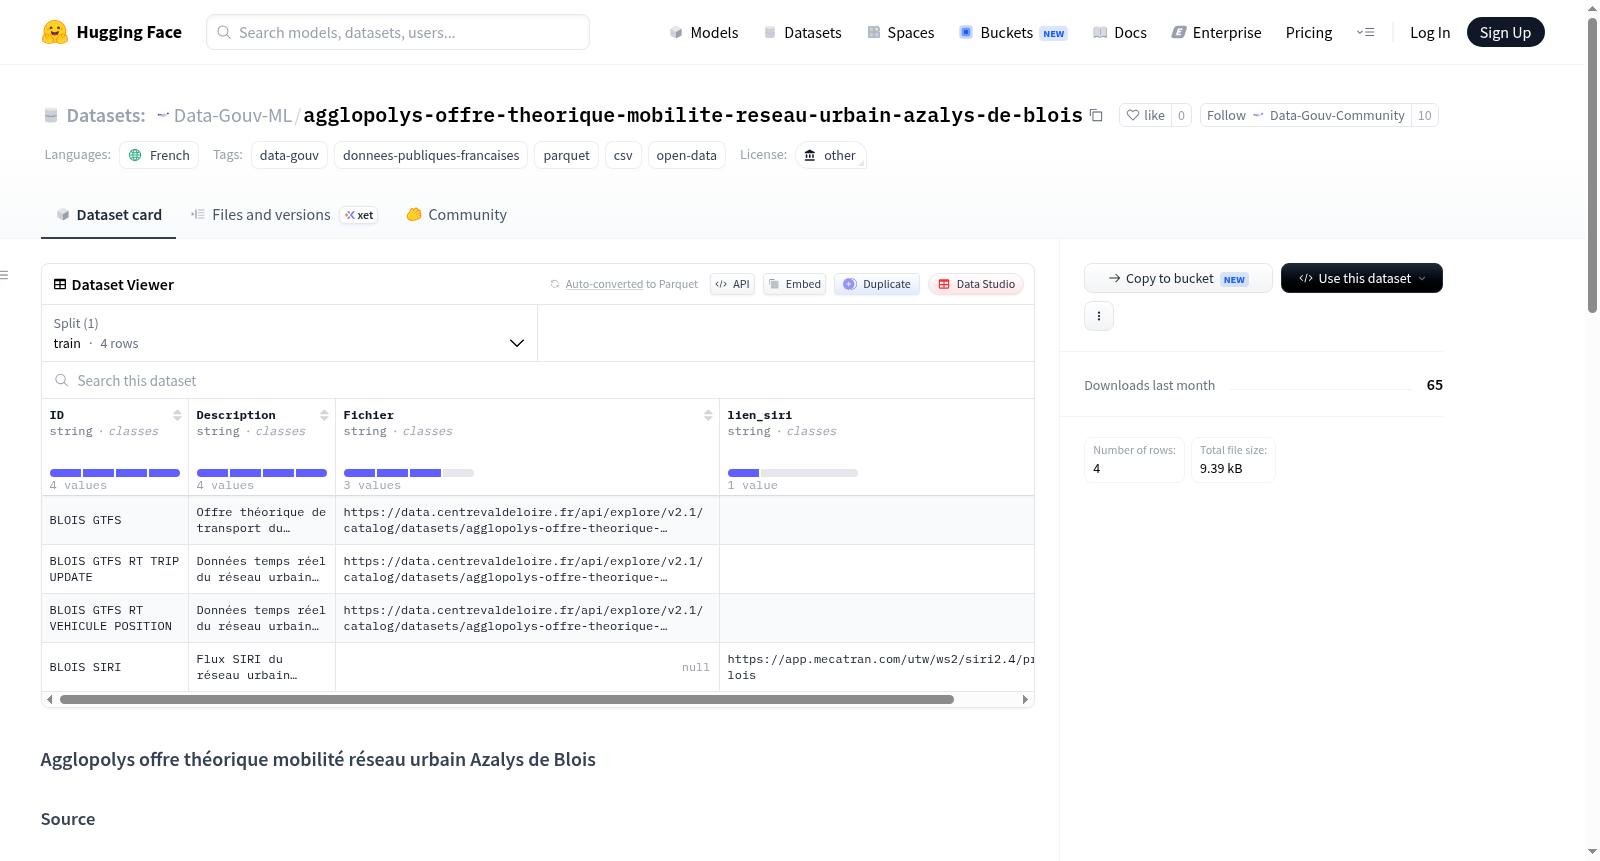Viewport: 1600px width, 861px height.
Task: Open the Models page
Action: pos(704,32)
